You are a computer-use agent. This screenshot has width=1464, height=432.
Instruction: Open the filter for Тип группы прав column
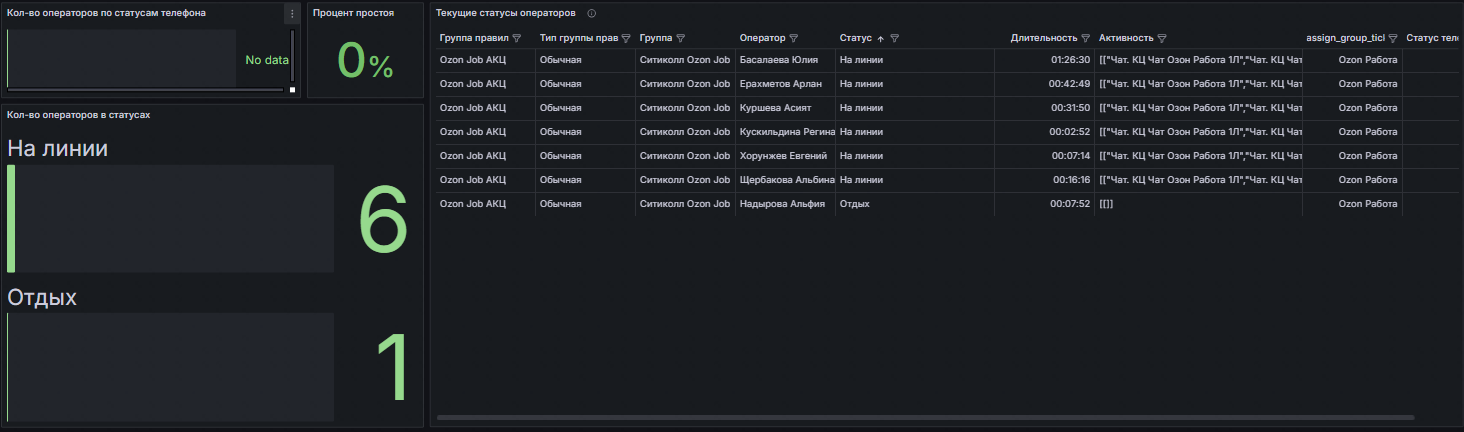(625, 38)
